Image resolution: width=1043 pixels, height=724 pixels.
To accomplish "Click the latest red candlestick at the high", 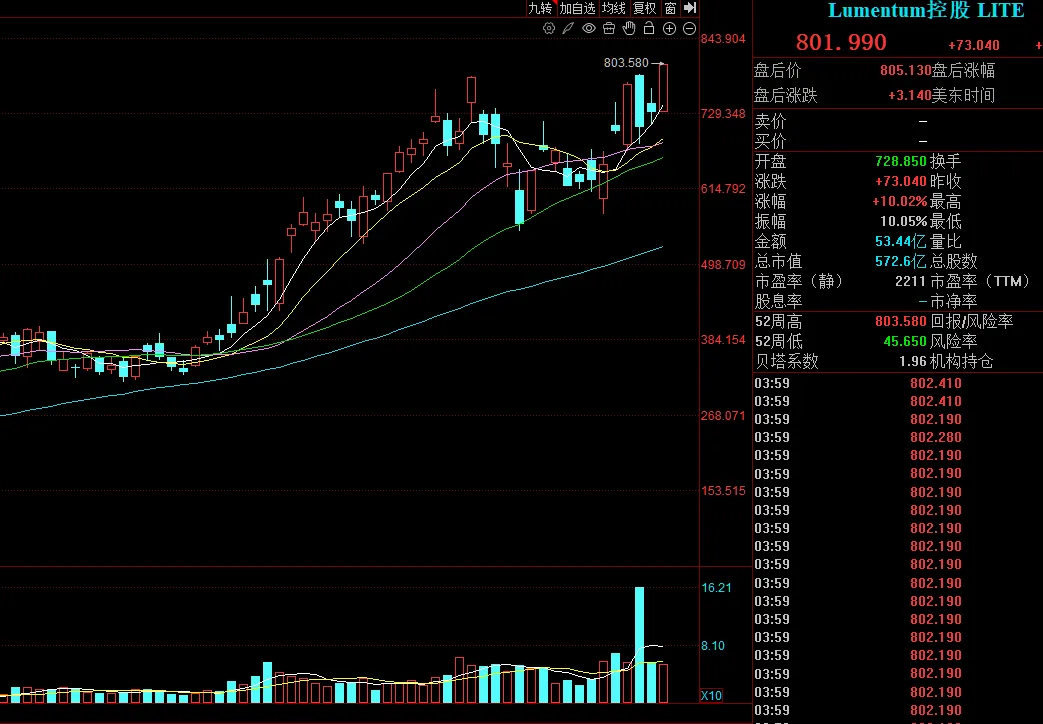I will 663,88.
